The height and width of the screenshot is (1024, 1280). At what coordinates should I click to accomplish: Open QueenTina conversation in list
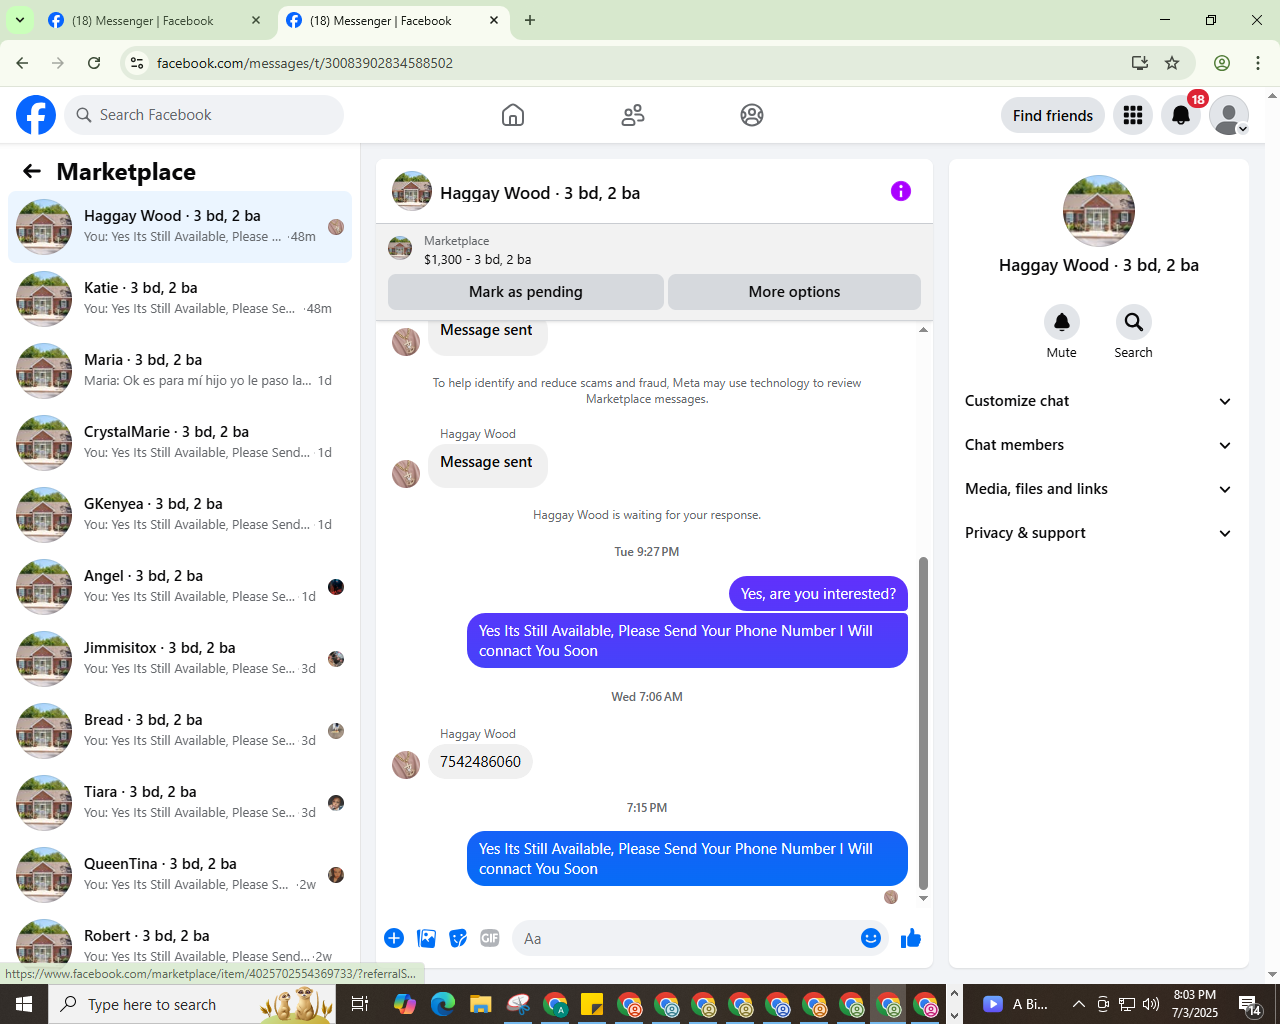click(x=180, y=875)
